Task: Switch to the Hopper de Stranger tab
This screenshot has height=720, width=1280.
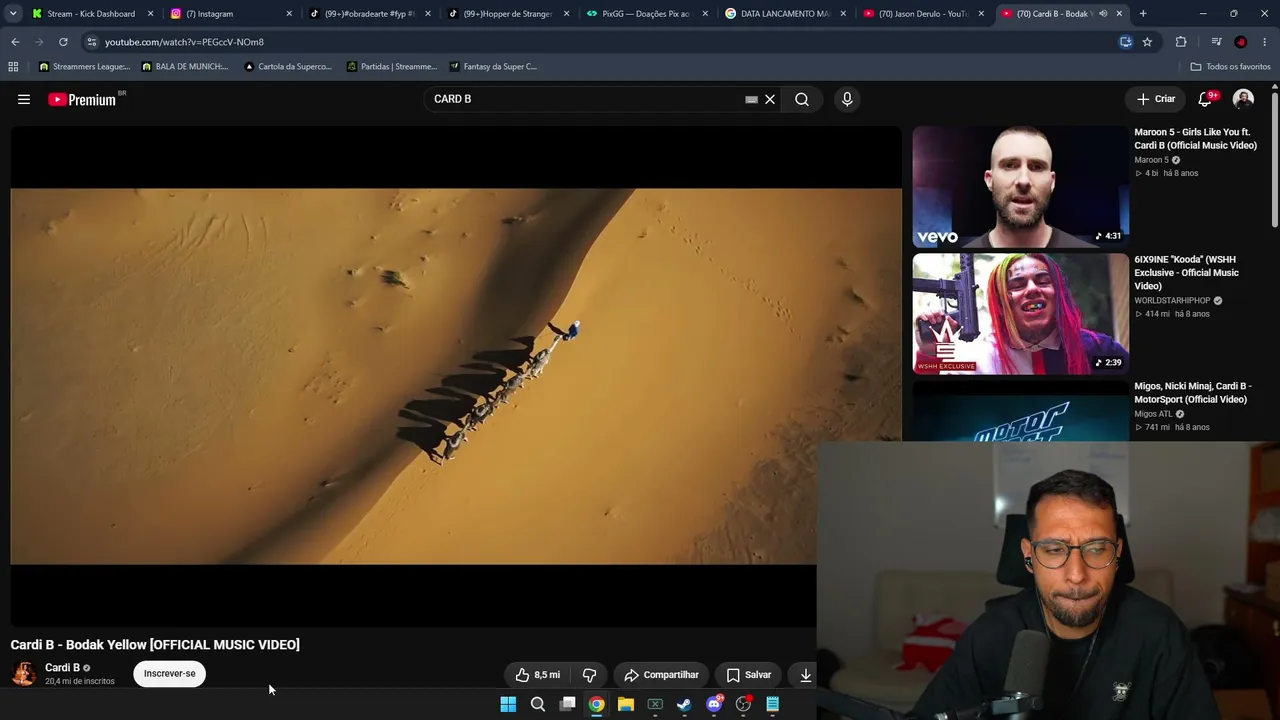Action: pyautogui.click(x=508, y=14)
